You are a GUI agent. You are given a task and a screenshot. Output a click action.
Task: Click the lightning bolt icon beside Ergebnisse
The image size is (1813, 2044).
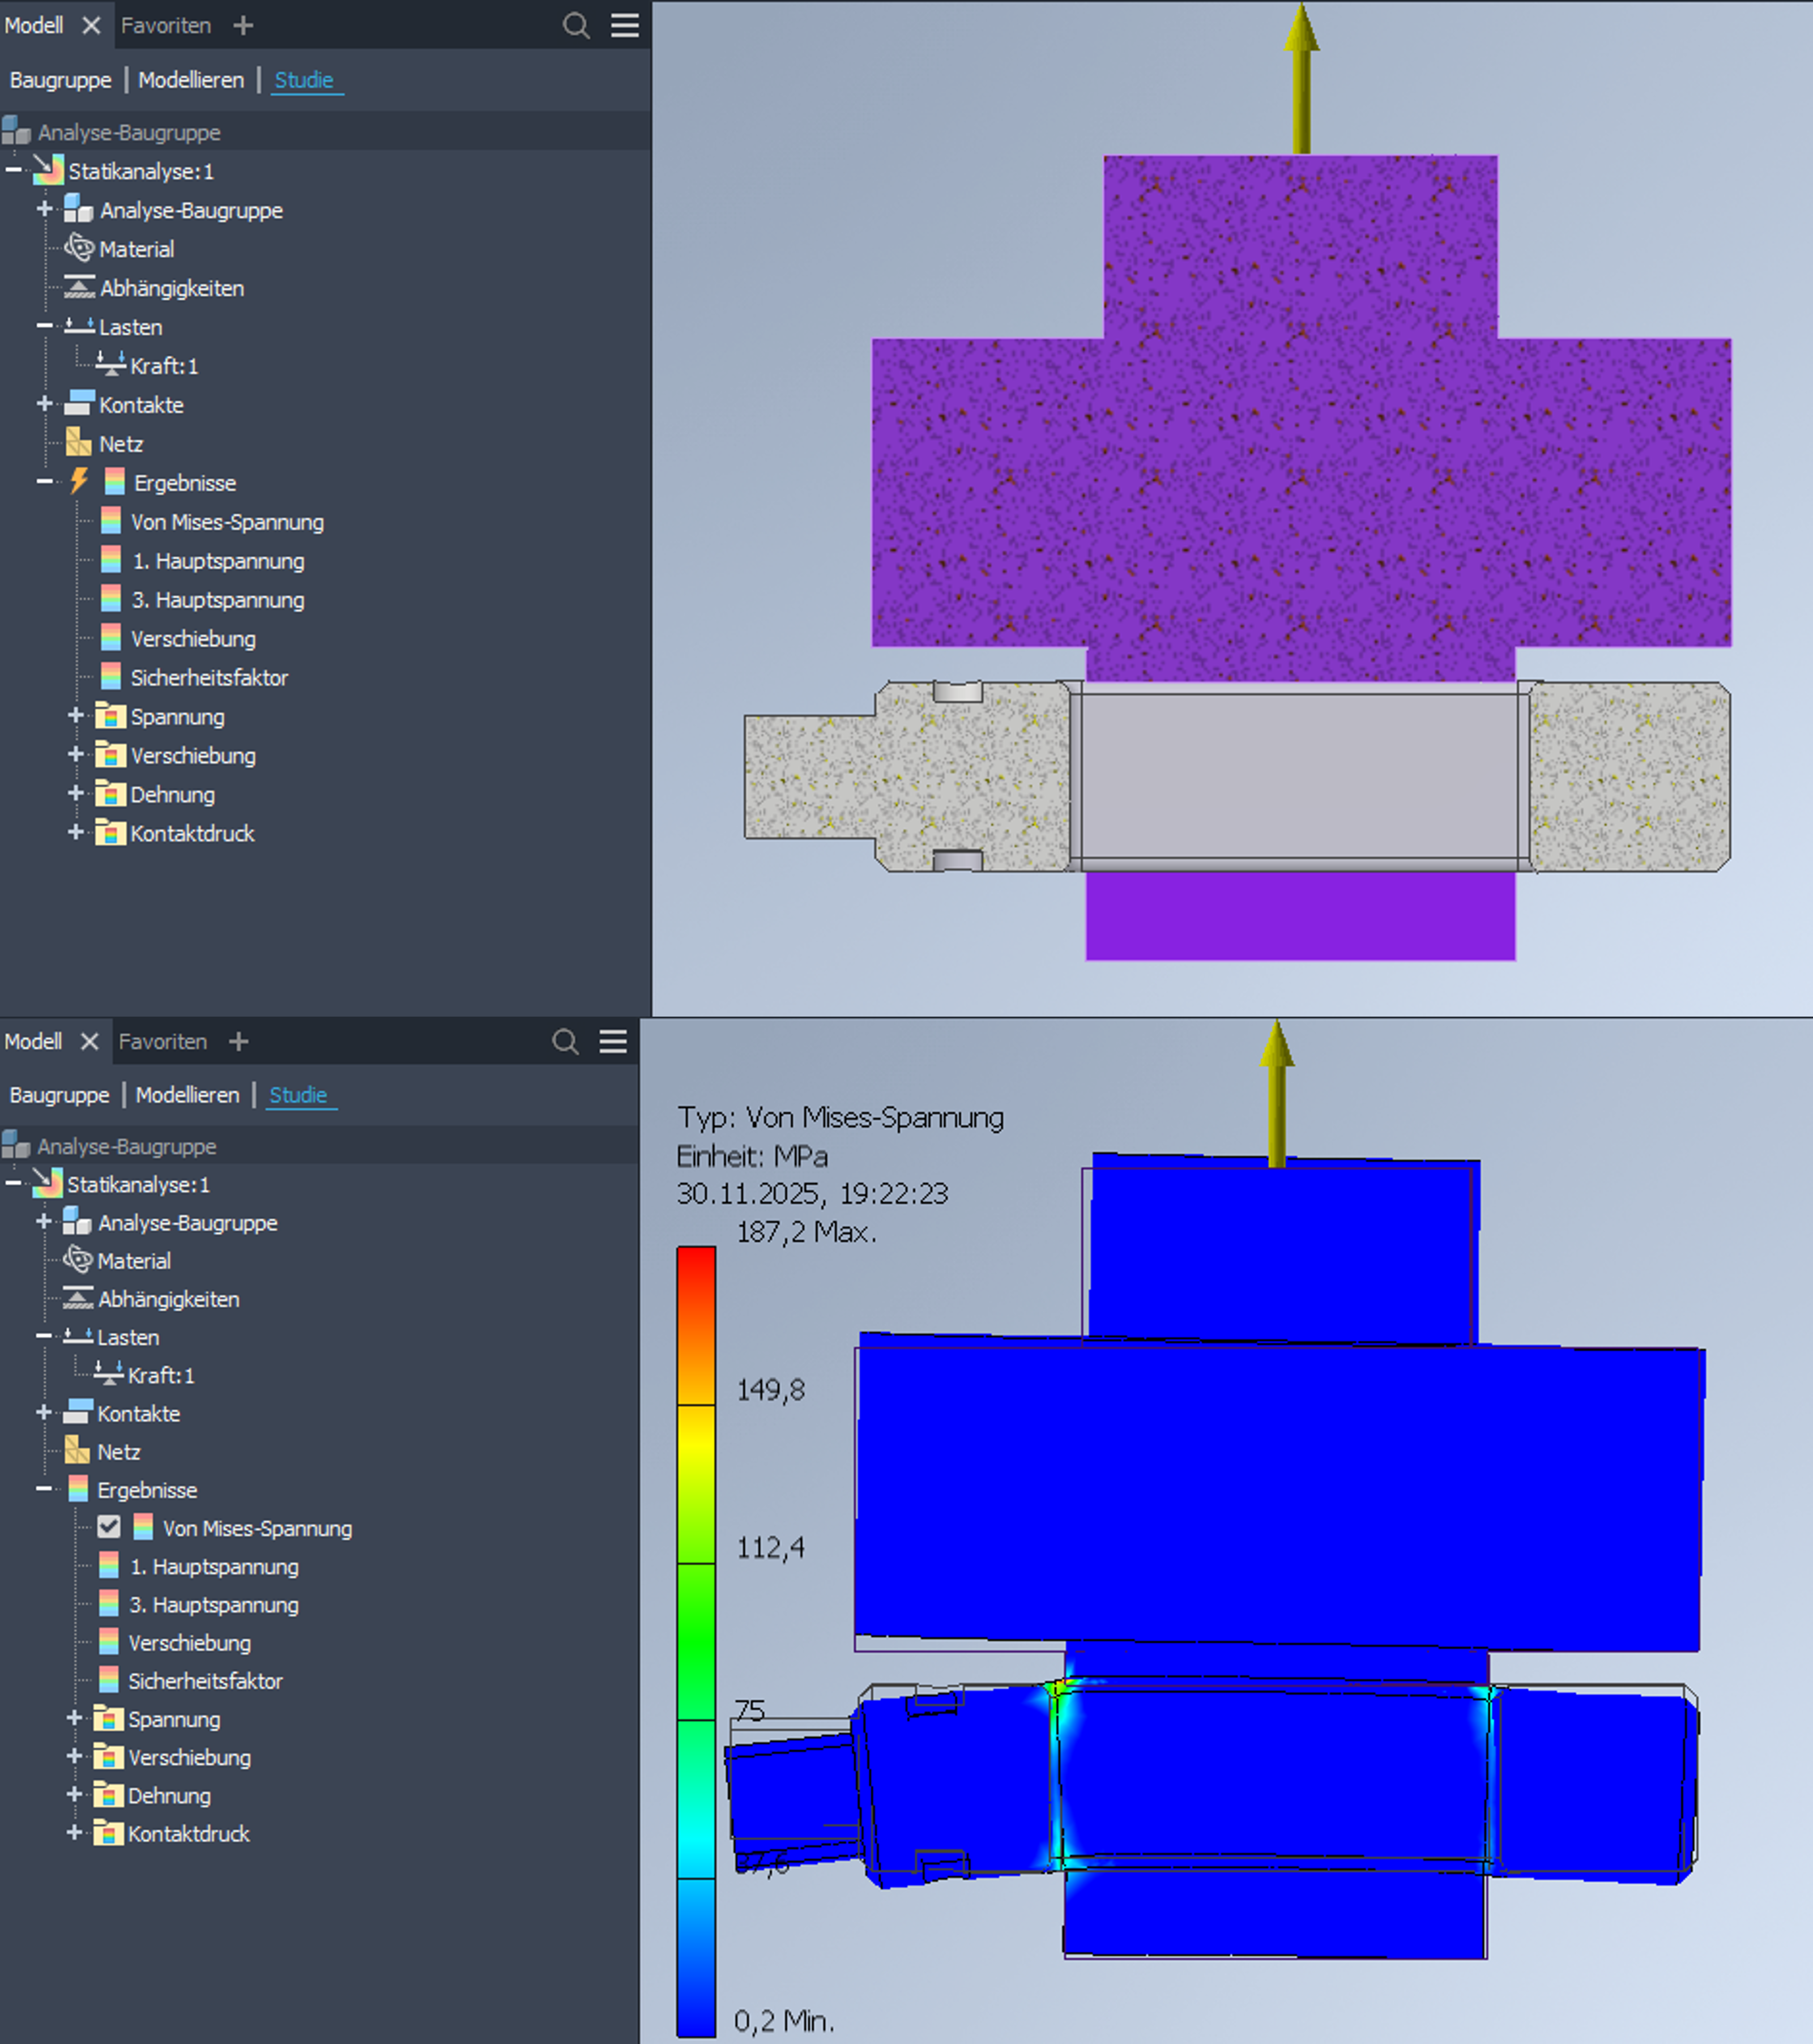(79, 481)
